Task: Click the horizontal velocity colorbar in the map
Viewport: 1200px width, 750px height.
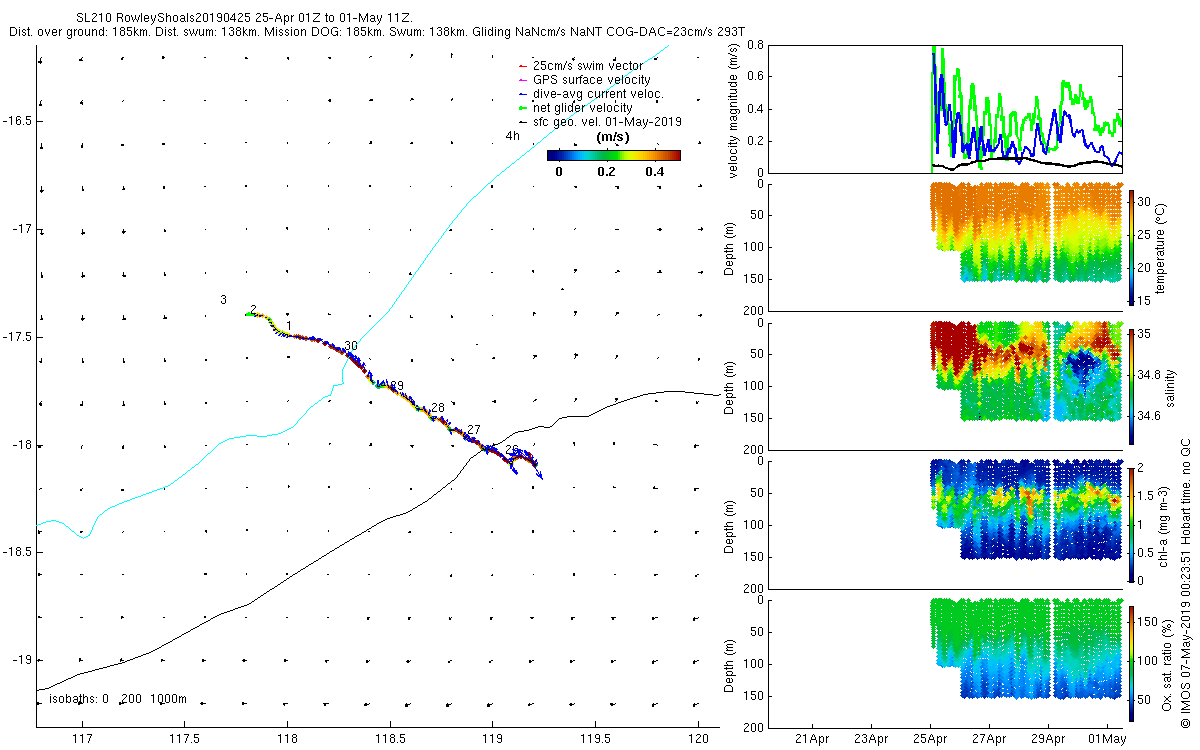Action: [x=613, y=155]
